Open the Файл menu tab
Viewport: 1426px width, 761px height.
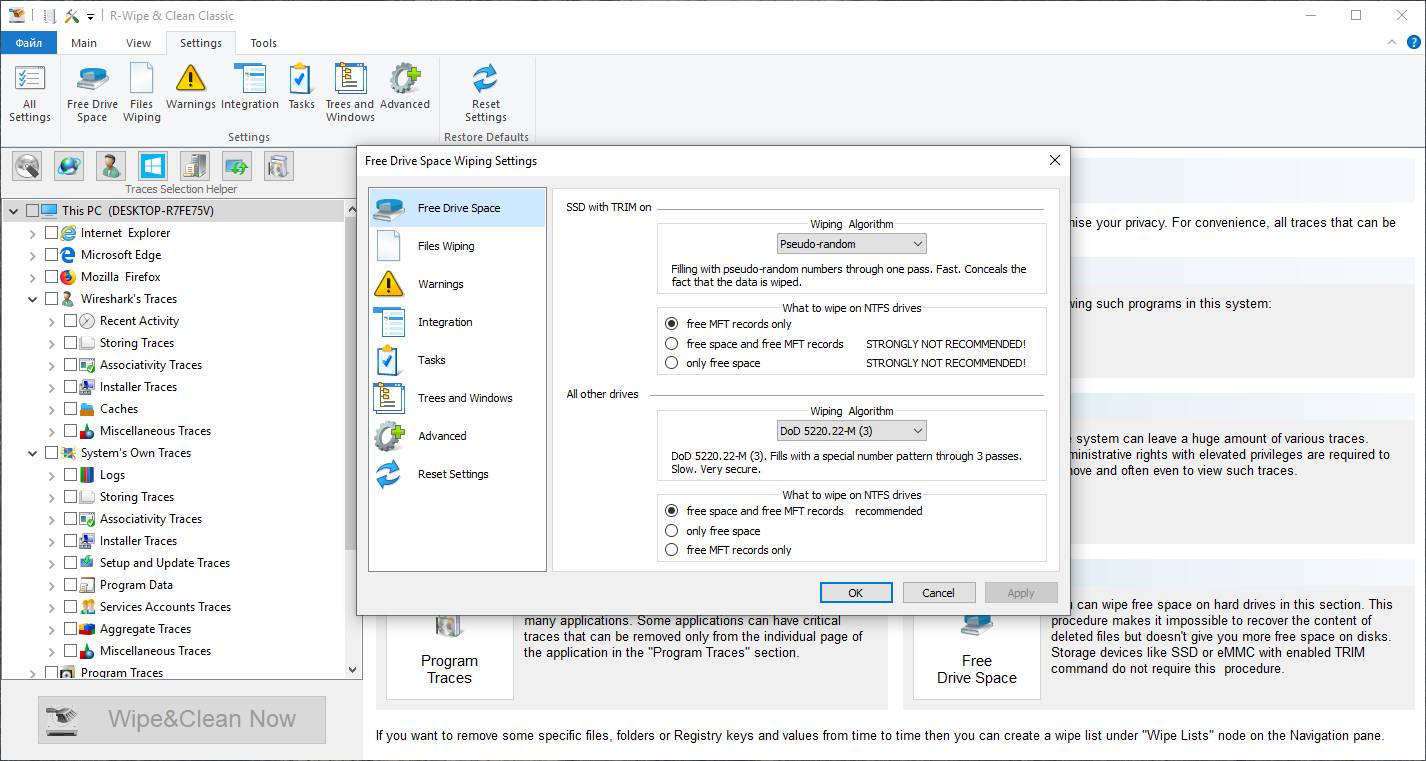[x=29, y=43]
